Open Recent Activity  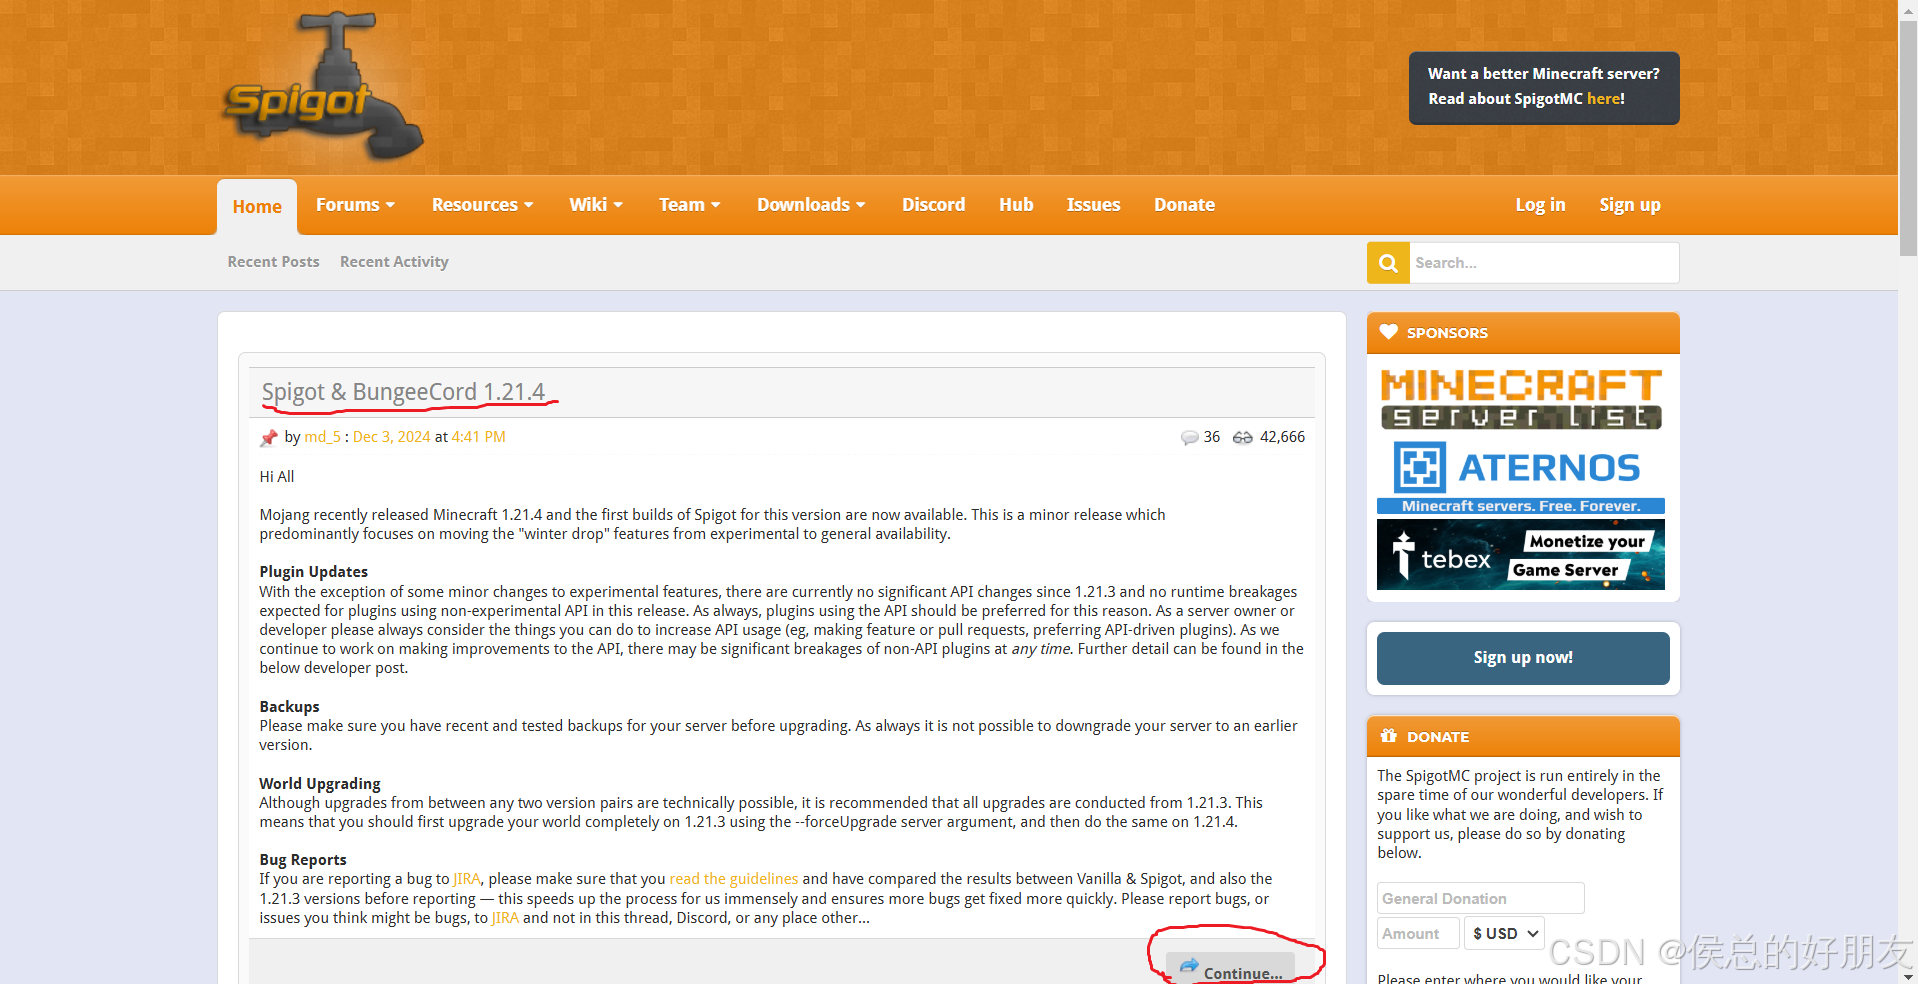click(394, 262)
